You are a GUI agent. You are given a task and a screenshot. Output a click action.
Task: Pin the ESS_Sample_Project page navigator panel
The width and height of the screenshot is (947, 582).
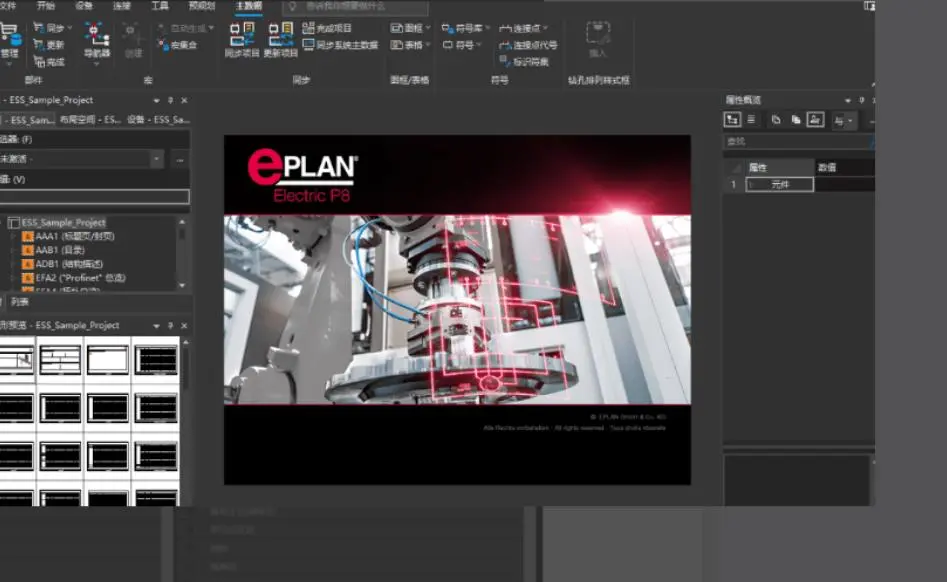[170, 100]
